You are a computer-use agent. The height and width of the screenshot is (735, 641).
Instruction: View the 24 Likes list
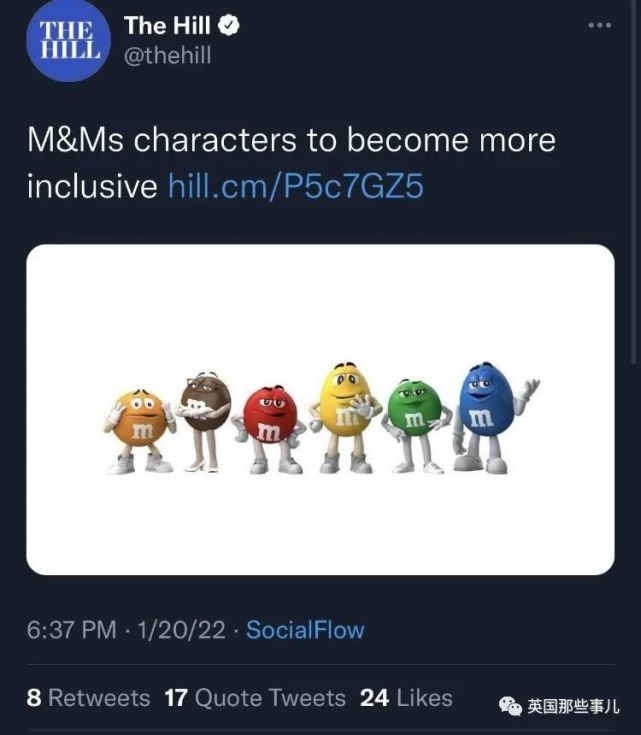coord(406,698)
